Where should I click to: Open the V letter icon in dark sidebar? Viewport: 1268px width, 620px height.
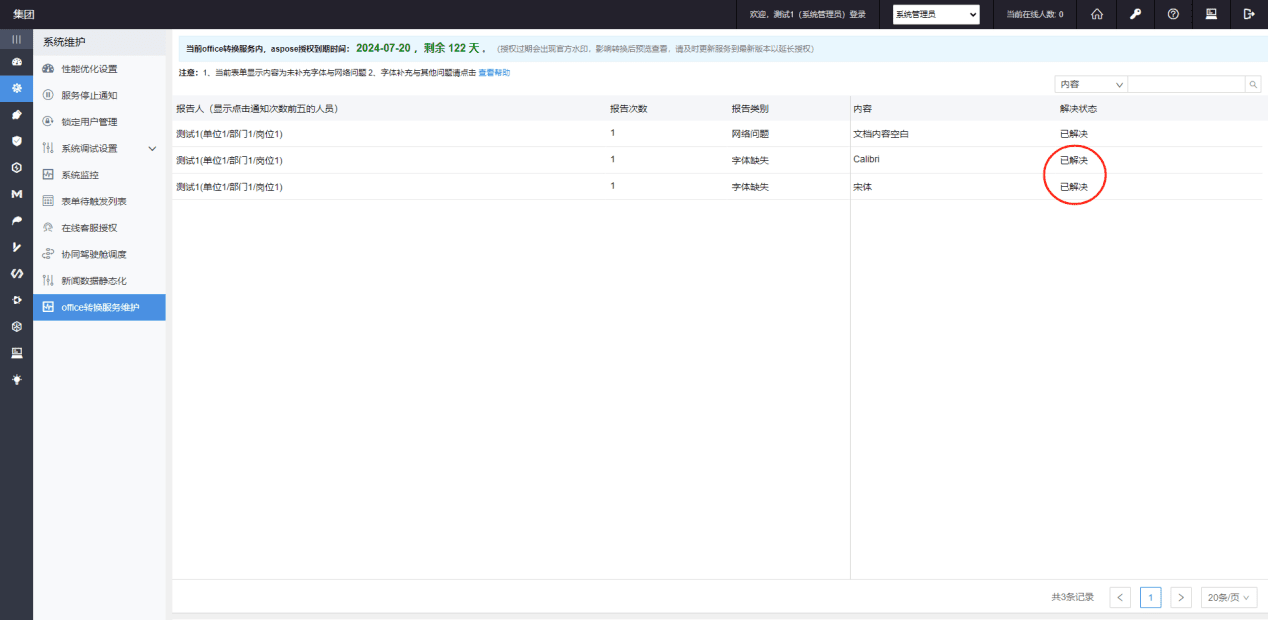pos(16,247)
